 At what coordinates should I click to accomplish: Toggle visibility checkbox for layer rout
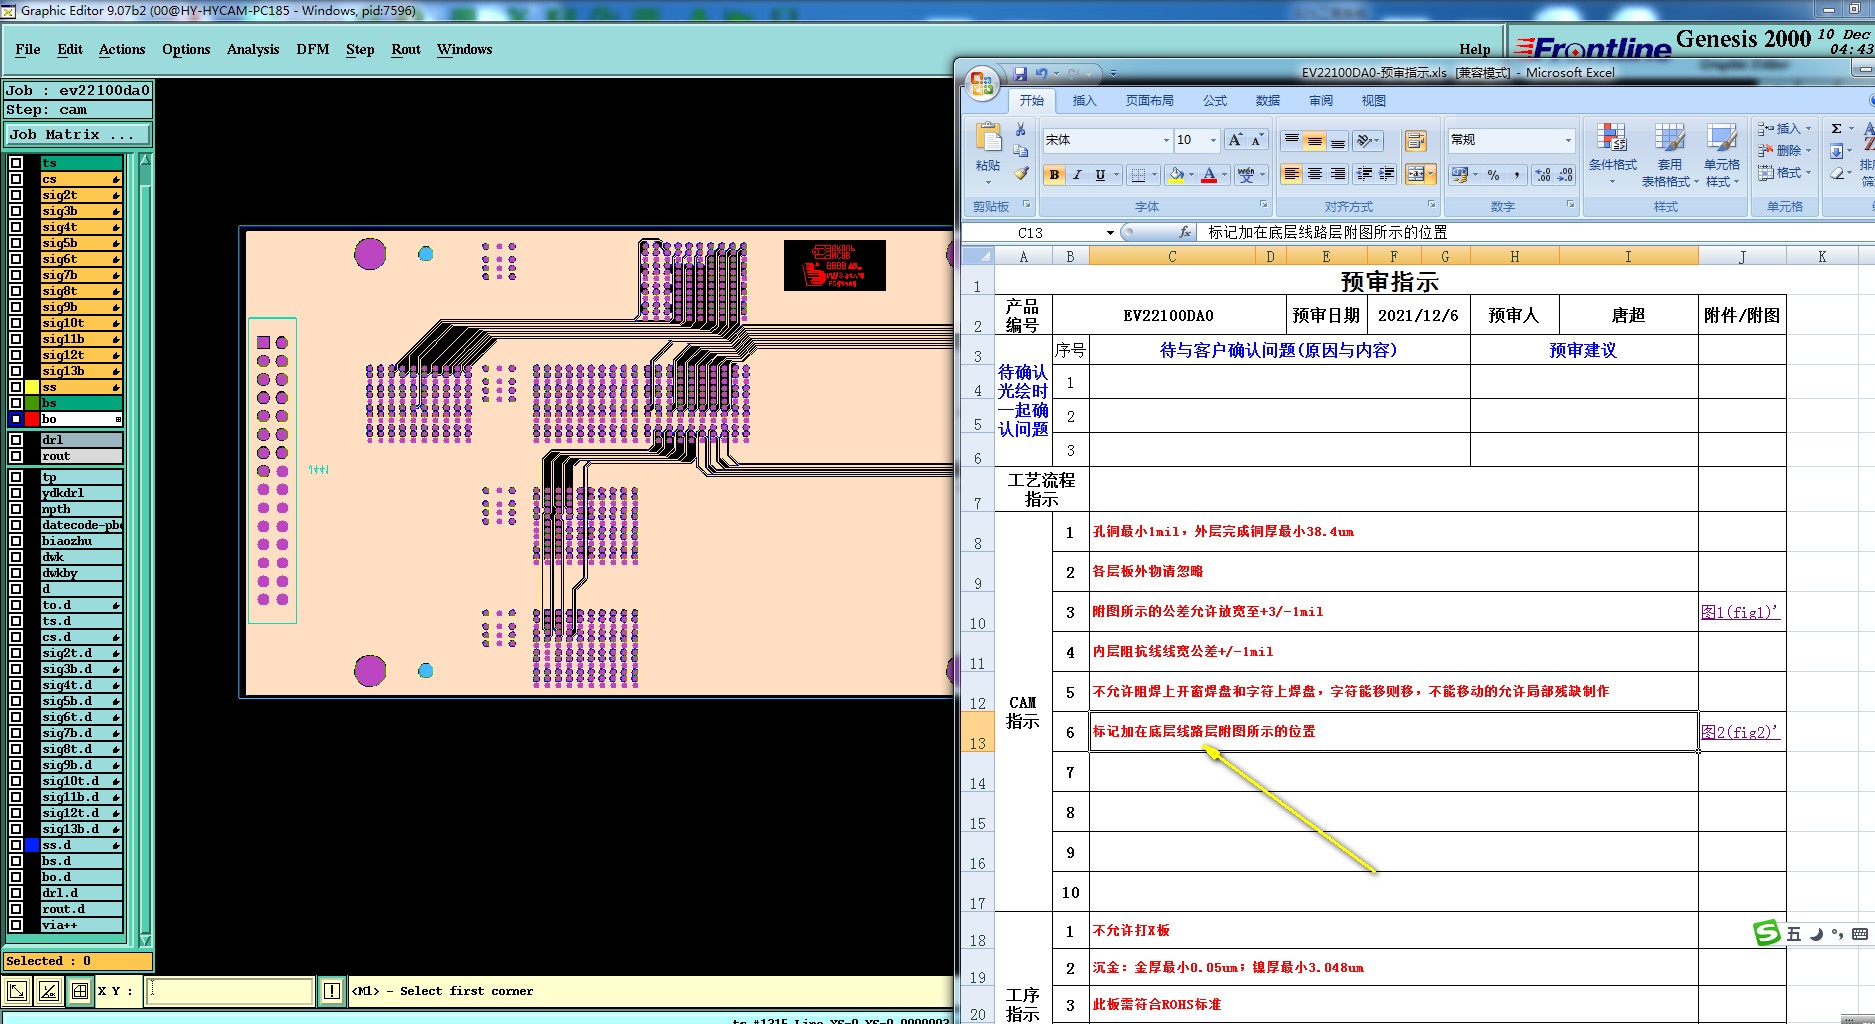tap(16, 456)
